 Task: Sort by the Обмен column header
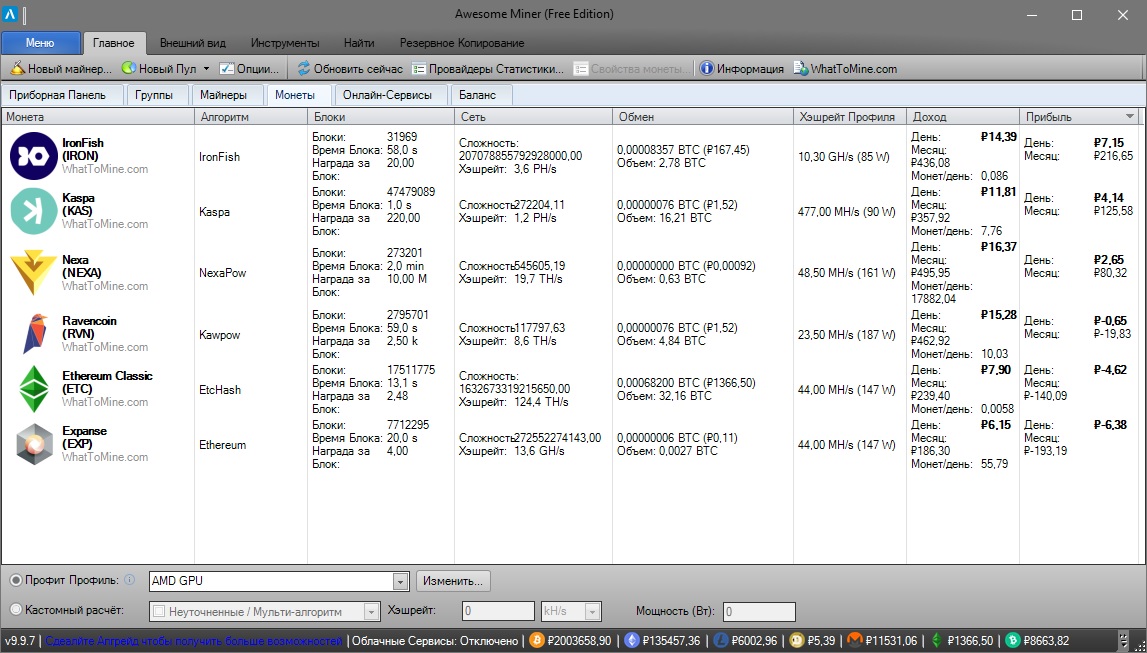point(703,116)
